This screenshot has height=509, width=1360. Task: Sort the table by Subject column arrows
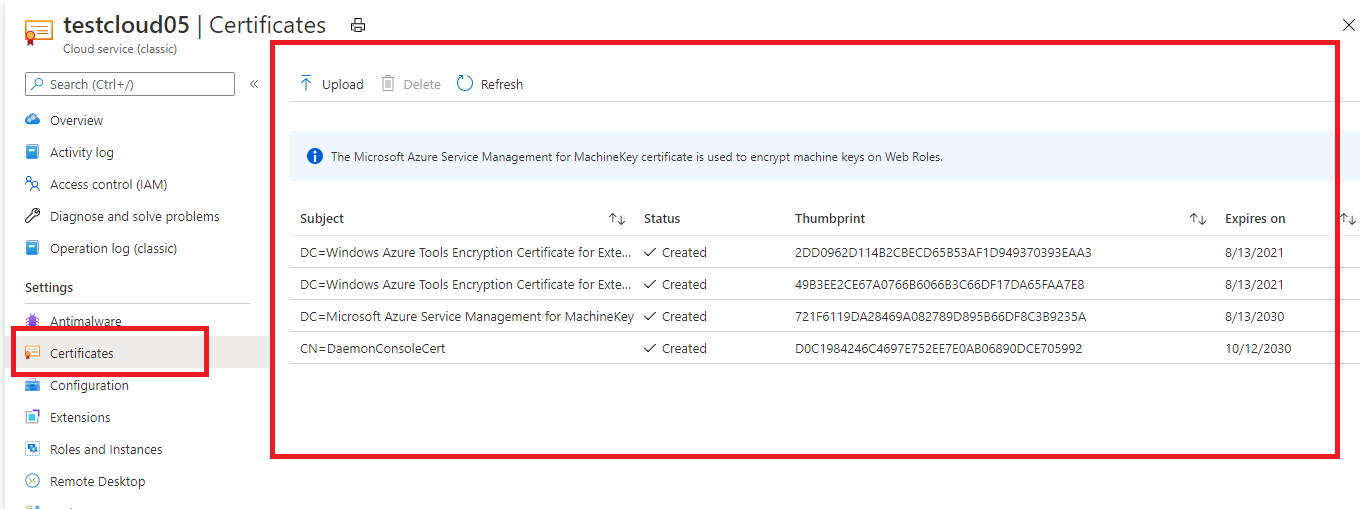click(x=617, y=219)
